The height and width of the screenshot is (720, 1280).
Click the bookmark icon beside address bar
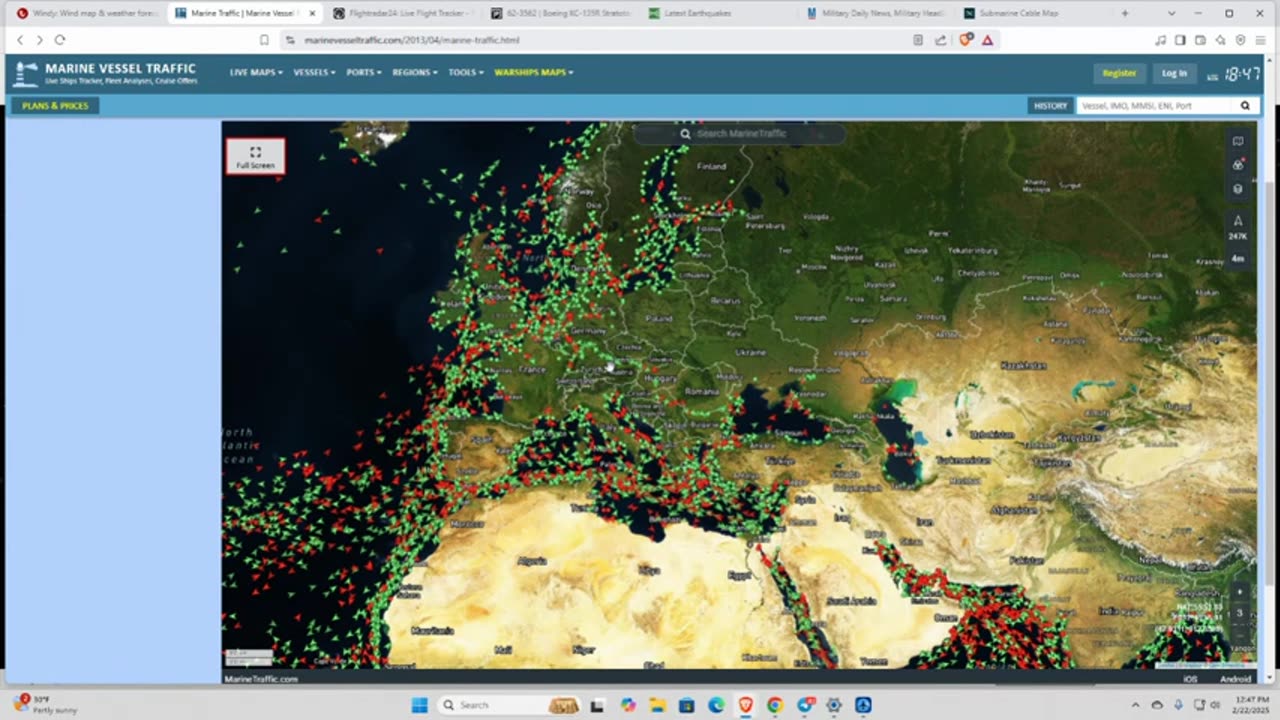(x=264, y=40)
